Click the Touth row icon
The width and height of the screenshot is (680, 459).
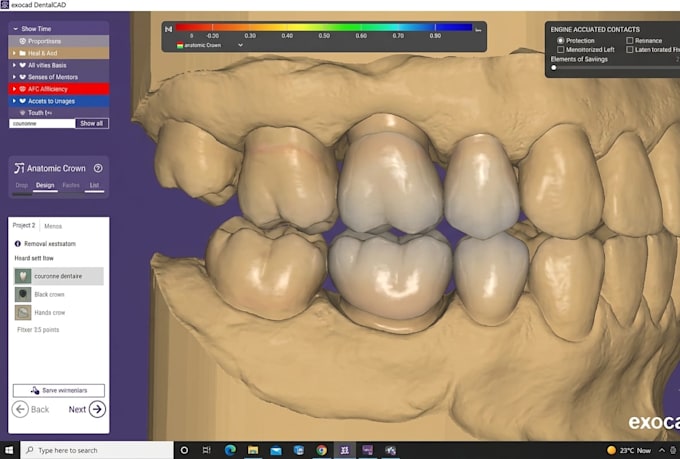pos(23,113)
